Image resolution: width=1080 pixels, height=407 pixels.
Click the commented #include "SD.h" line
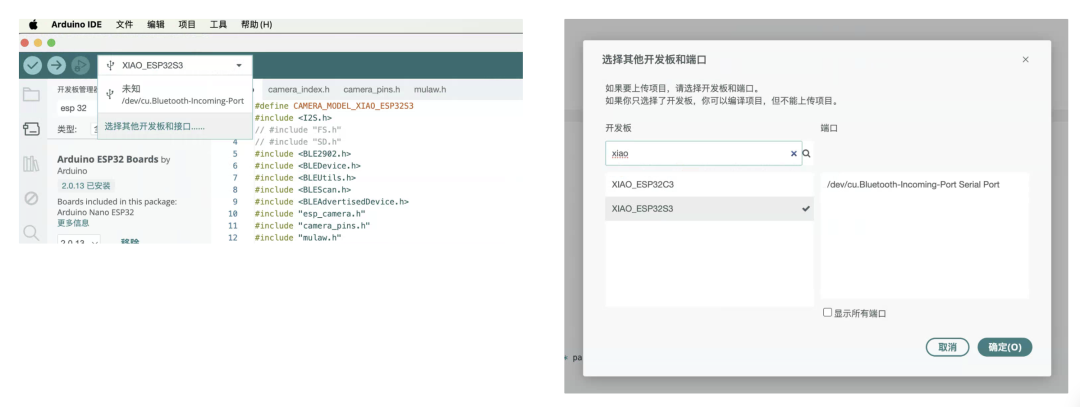pos(298,142)
